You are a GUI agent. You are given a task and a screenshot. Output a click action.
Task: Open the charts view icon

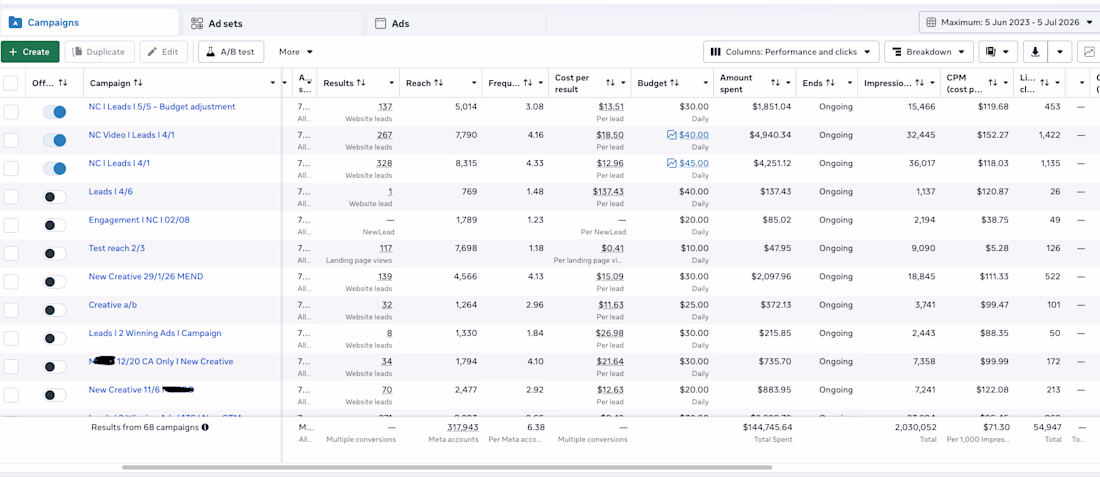[1089, 52]
